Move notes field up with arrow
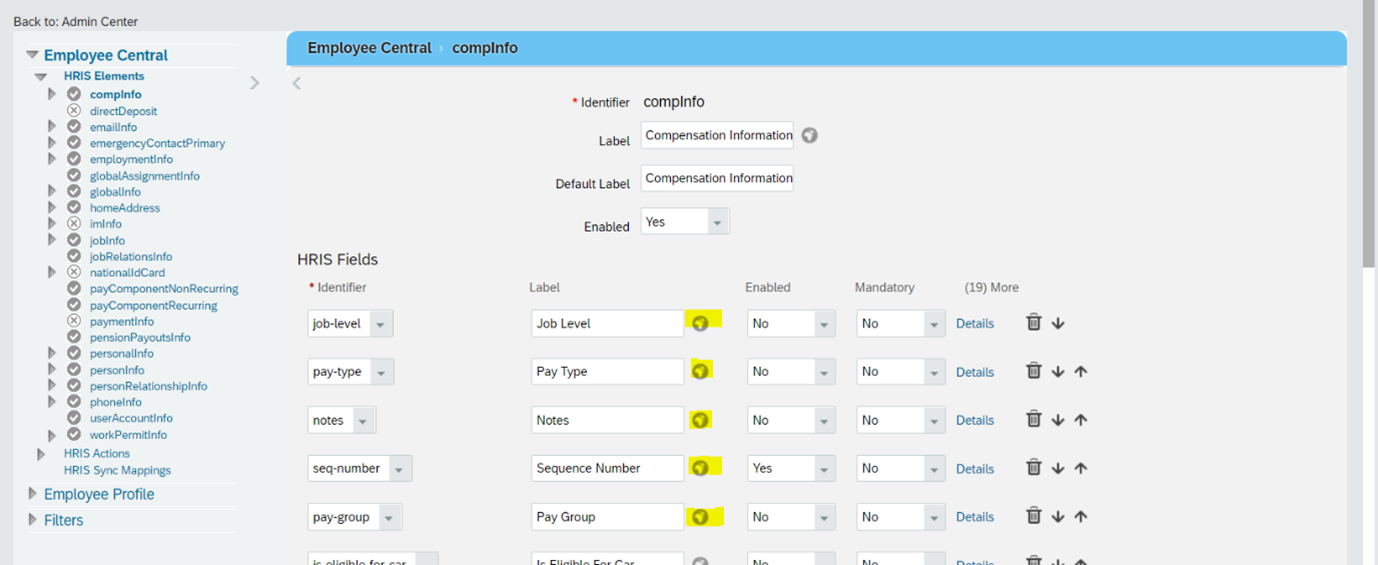The width and height of the screenshot is (1378, 565). 1081,420
